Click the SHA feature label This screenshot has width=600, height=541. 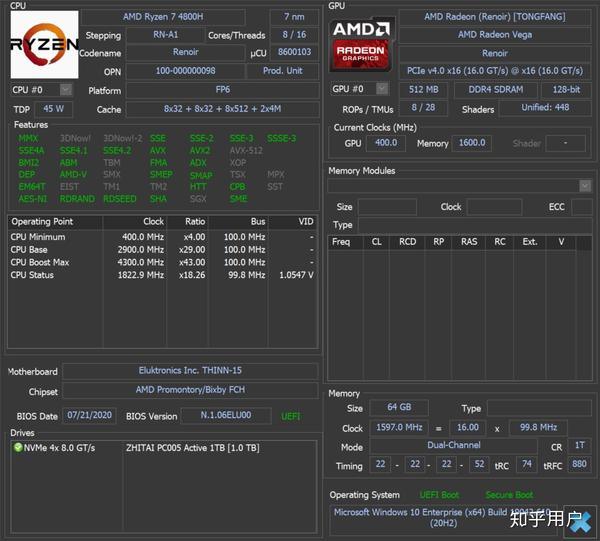[x=158, y=199]
